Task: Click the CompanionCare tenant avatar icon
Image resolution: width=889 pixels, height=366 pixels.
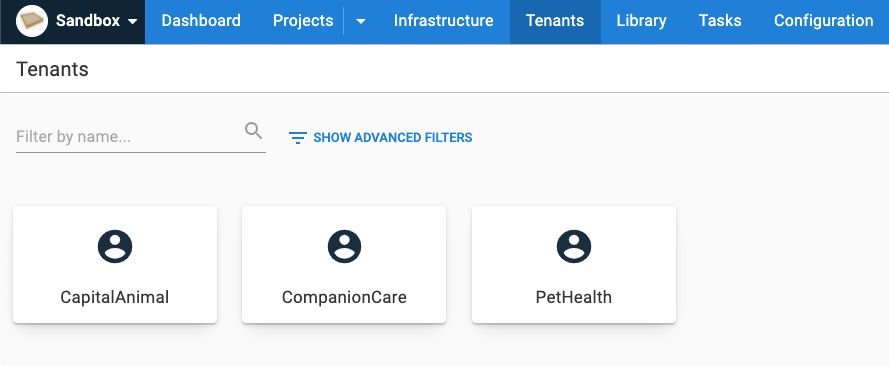Action: [x=344, y=246]
